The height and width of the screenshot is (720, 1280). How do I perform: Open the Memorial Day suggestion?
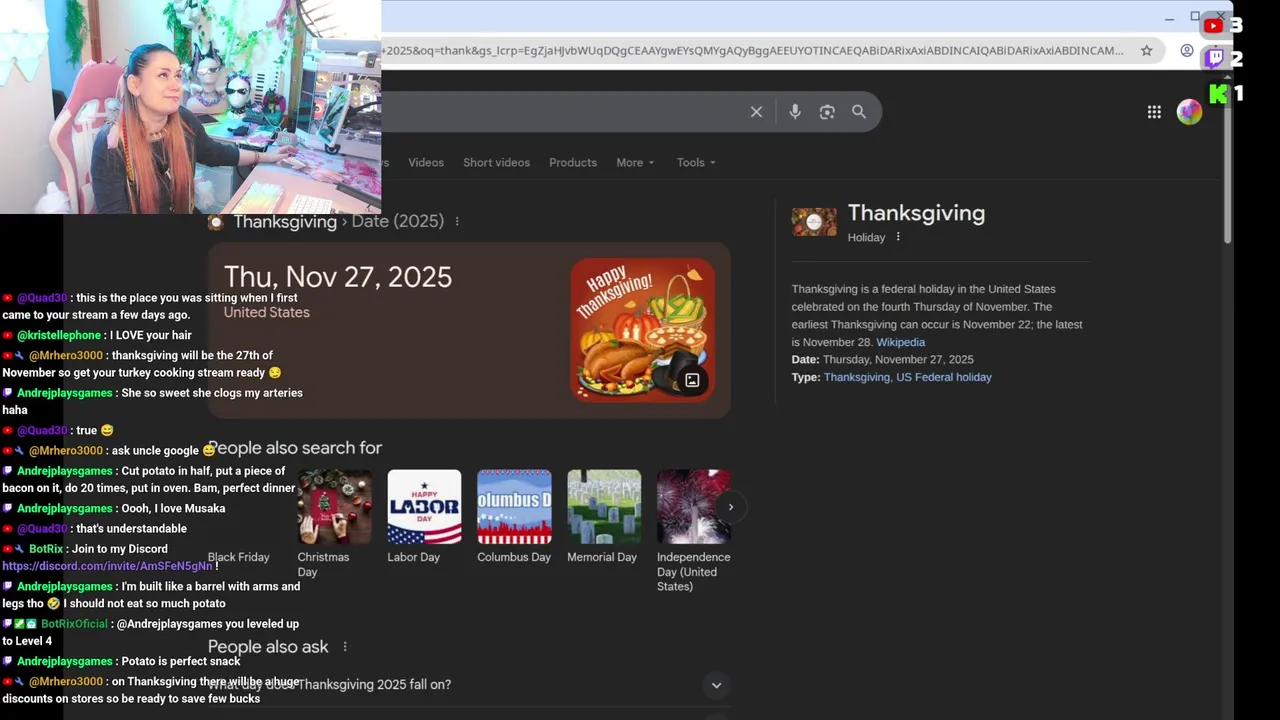pyautogui.click(x=604, y=516)
